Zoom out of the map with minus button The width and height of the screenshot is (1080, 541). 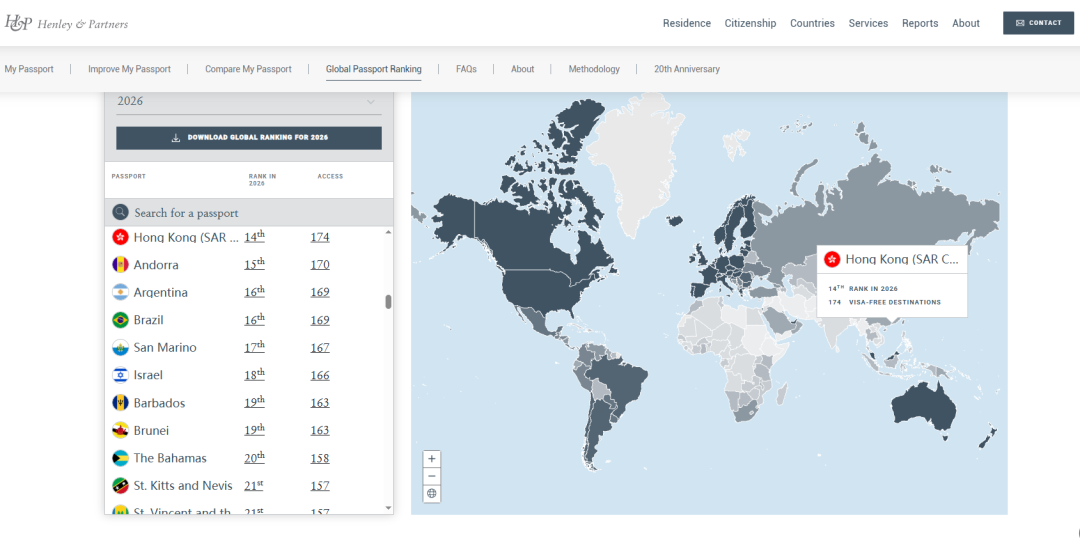(432, 476)
